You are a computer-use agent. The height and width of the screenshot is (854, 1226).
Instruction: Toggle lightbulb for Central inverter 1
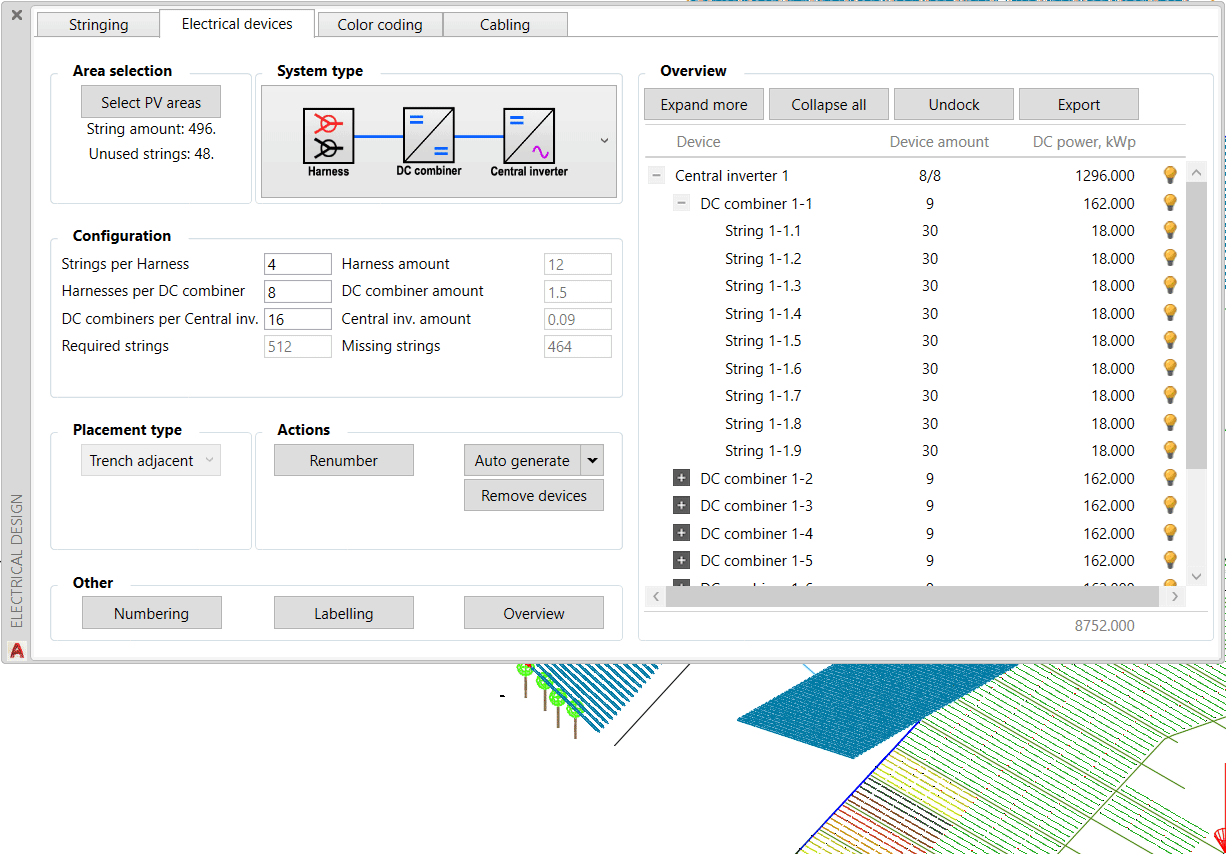point(1170,175)
